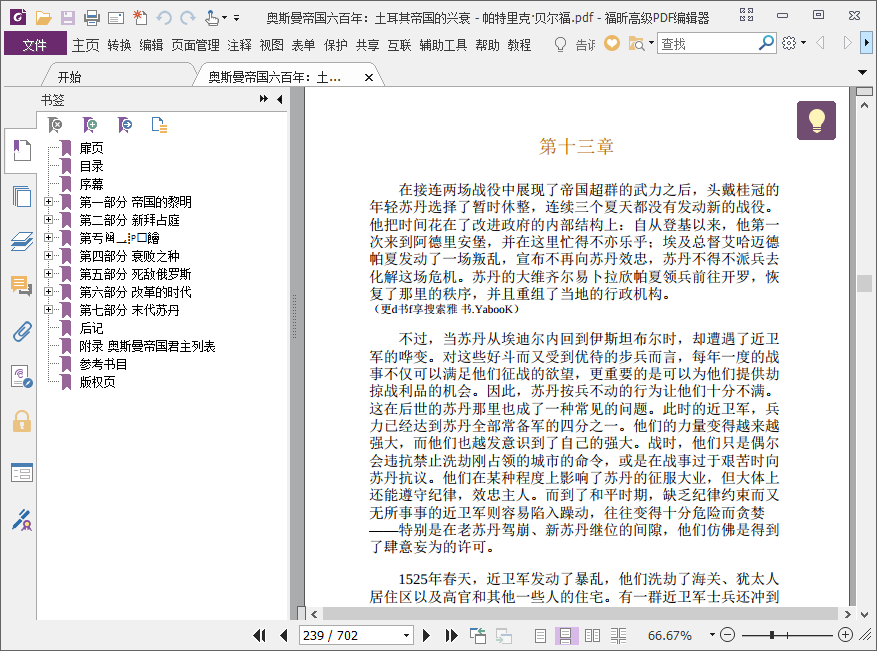Expand bookmark 第二部分 新拜占庭
Image resolution: width=877 pixels, height=651 pixels.
(x=49, y=220)
